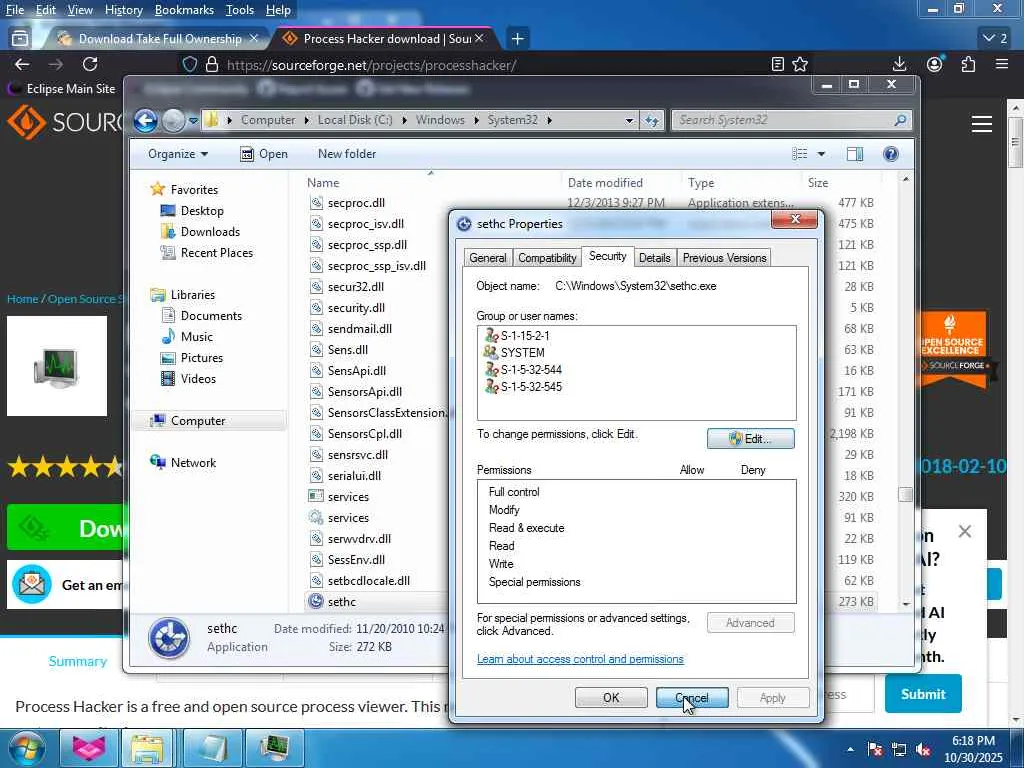
Task: Show hidden tray icons
Action: click(850, 749)
